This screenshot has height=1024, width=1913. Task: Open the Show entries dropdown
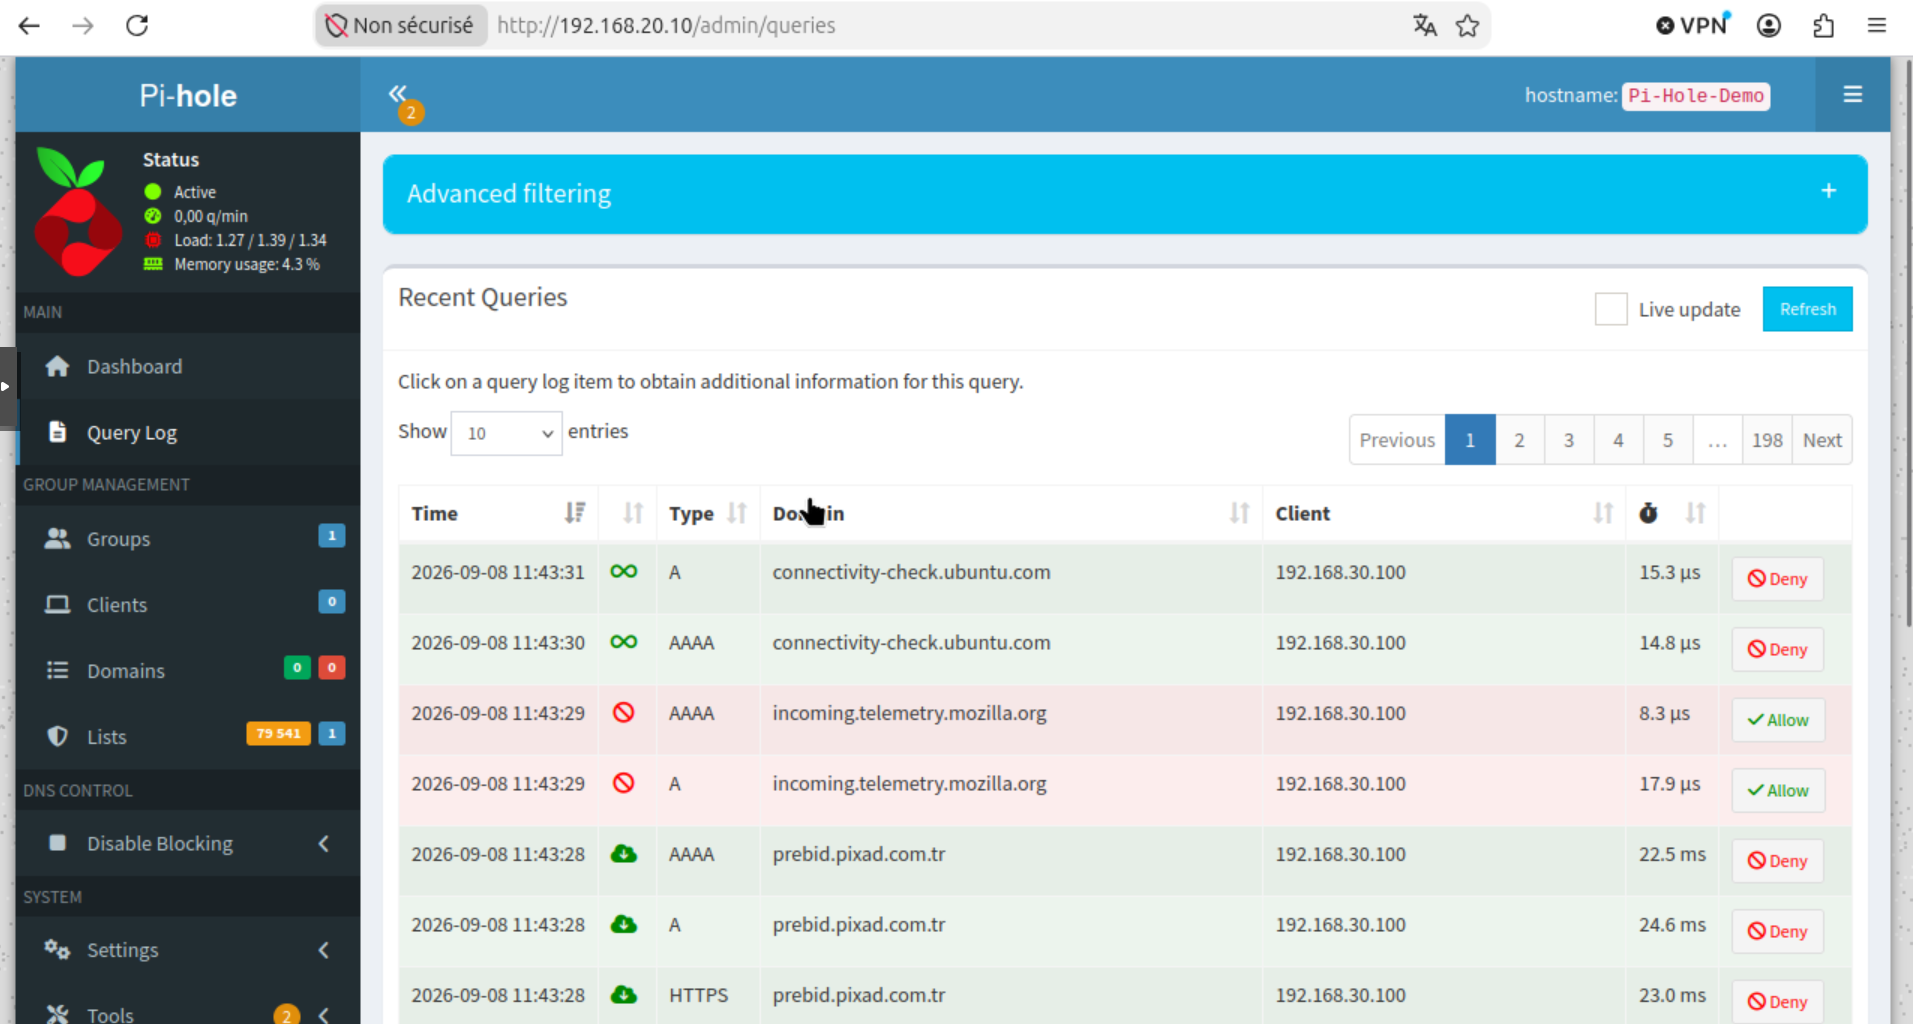pyautogui.click(x=506, y=433)
